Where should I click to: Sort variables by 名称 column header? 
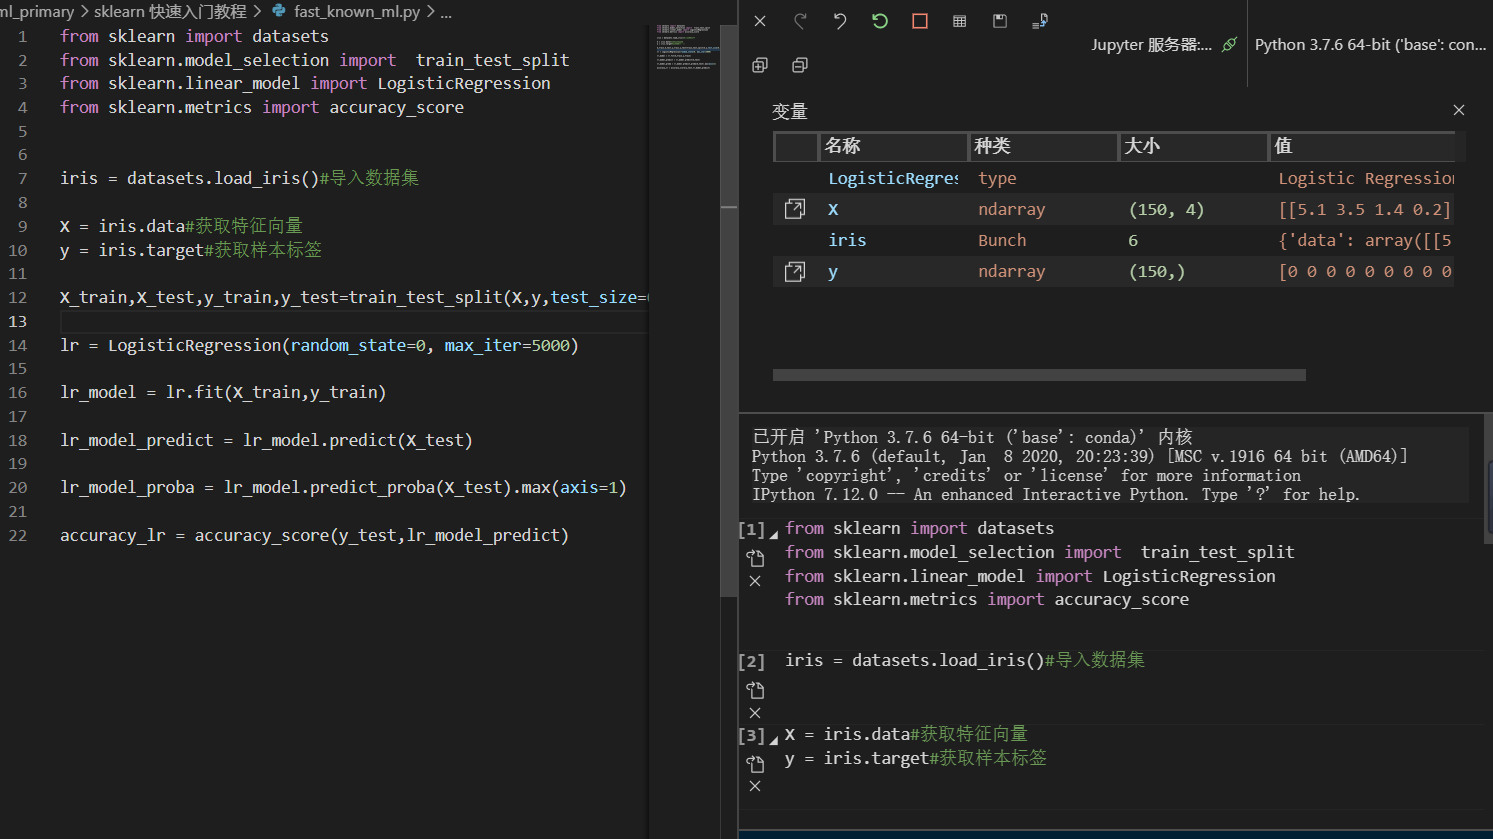(893, 146)
